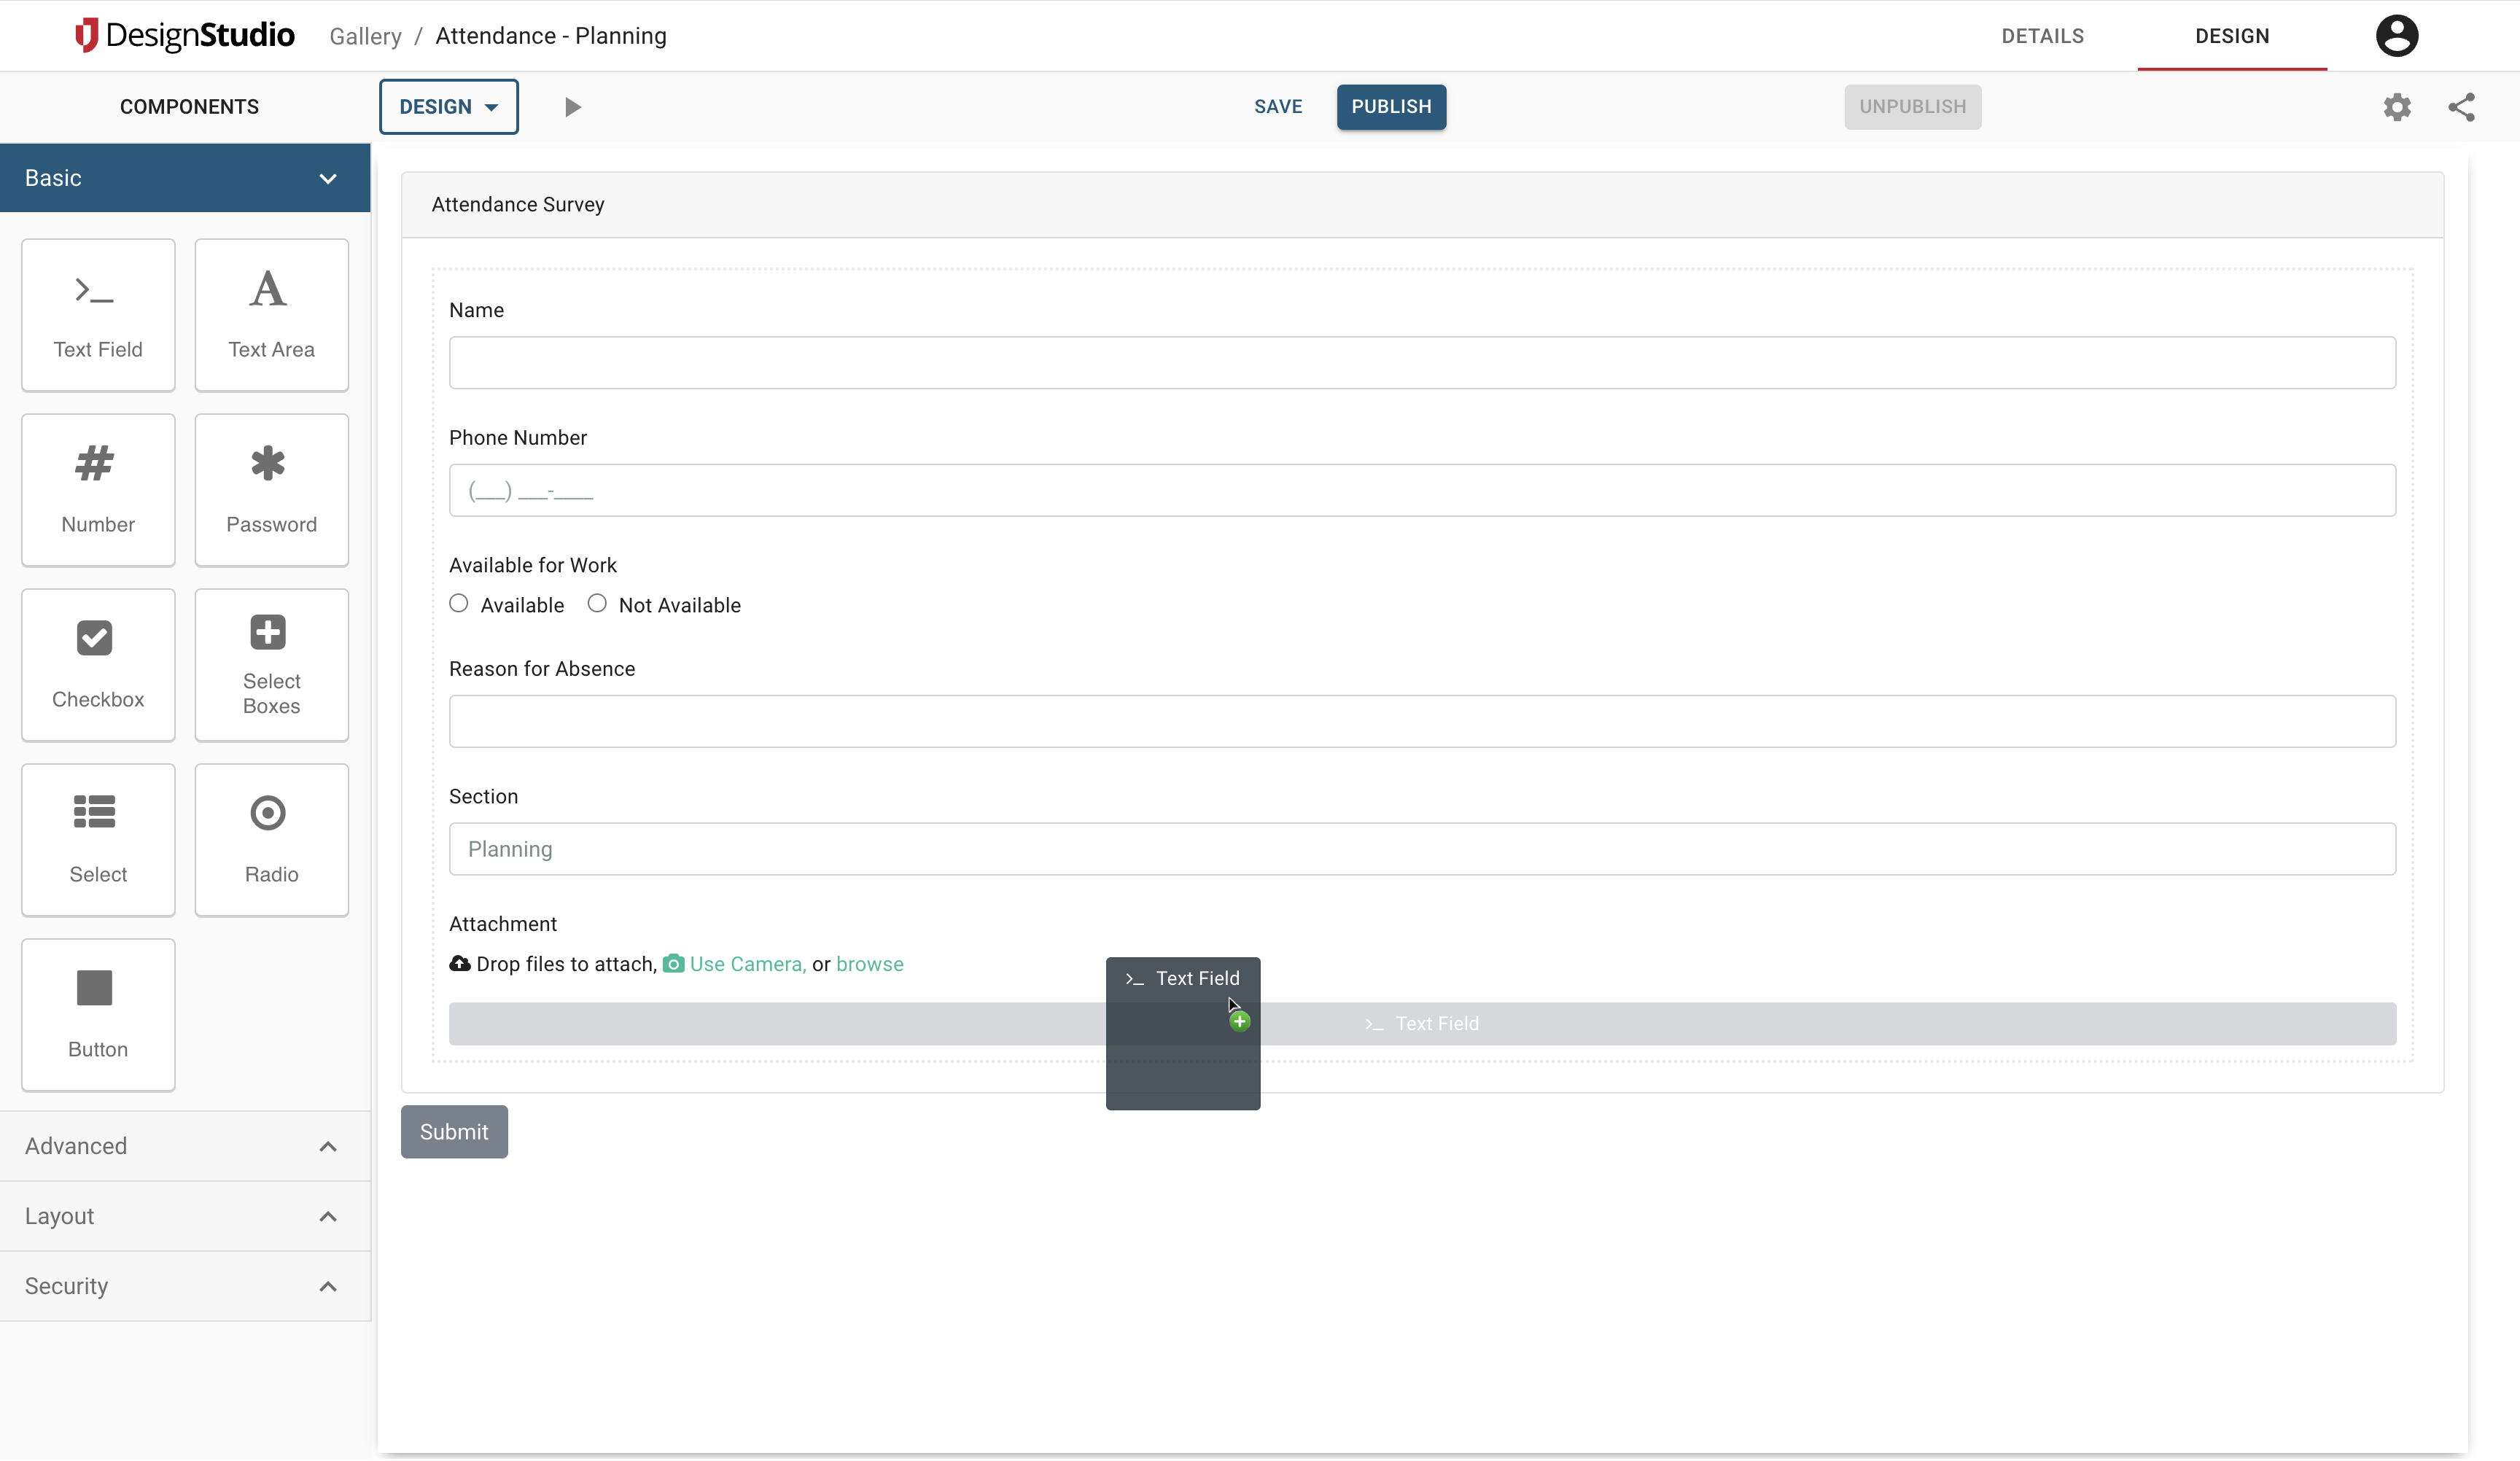Select the Not Available radio option

[x=597, y=603]
